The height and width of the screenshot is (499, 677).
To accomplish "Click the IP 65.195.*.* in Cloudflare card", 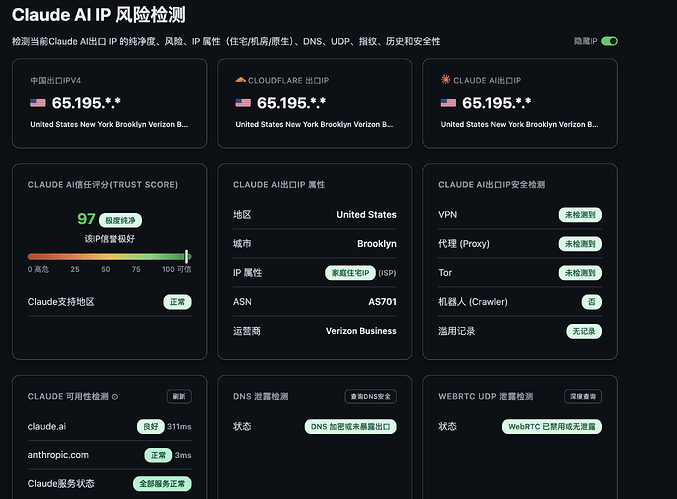I will coord(291,103).
